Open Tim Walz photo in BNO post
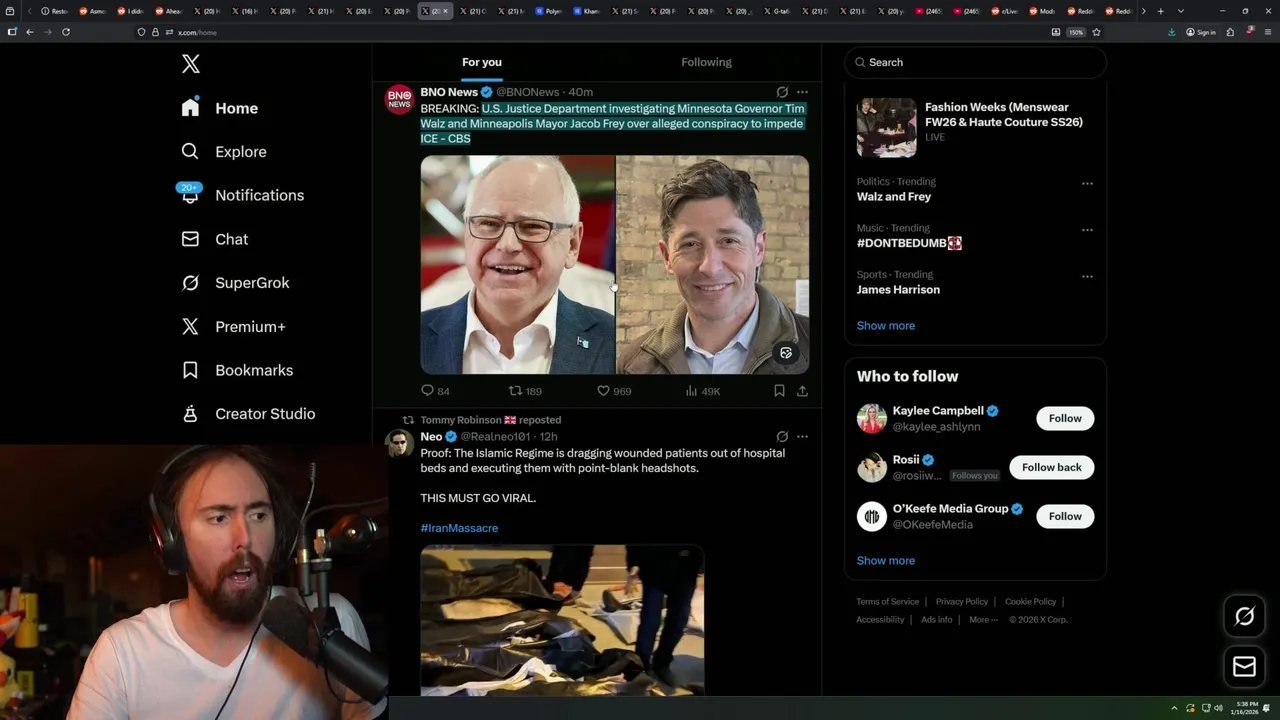 (517, 264)
